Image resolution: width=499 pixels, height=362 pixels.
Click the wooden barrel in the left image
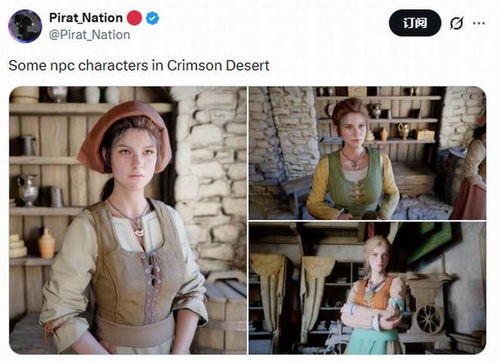click(220, 313)
